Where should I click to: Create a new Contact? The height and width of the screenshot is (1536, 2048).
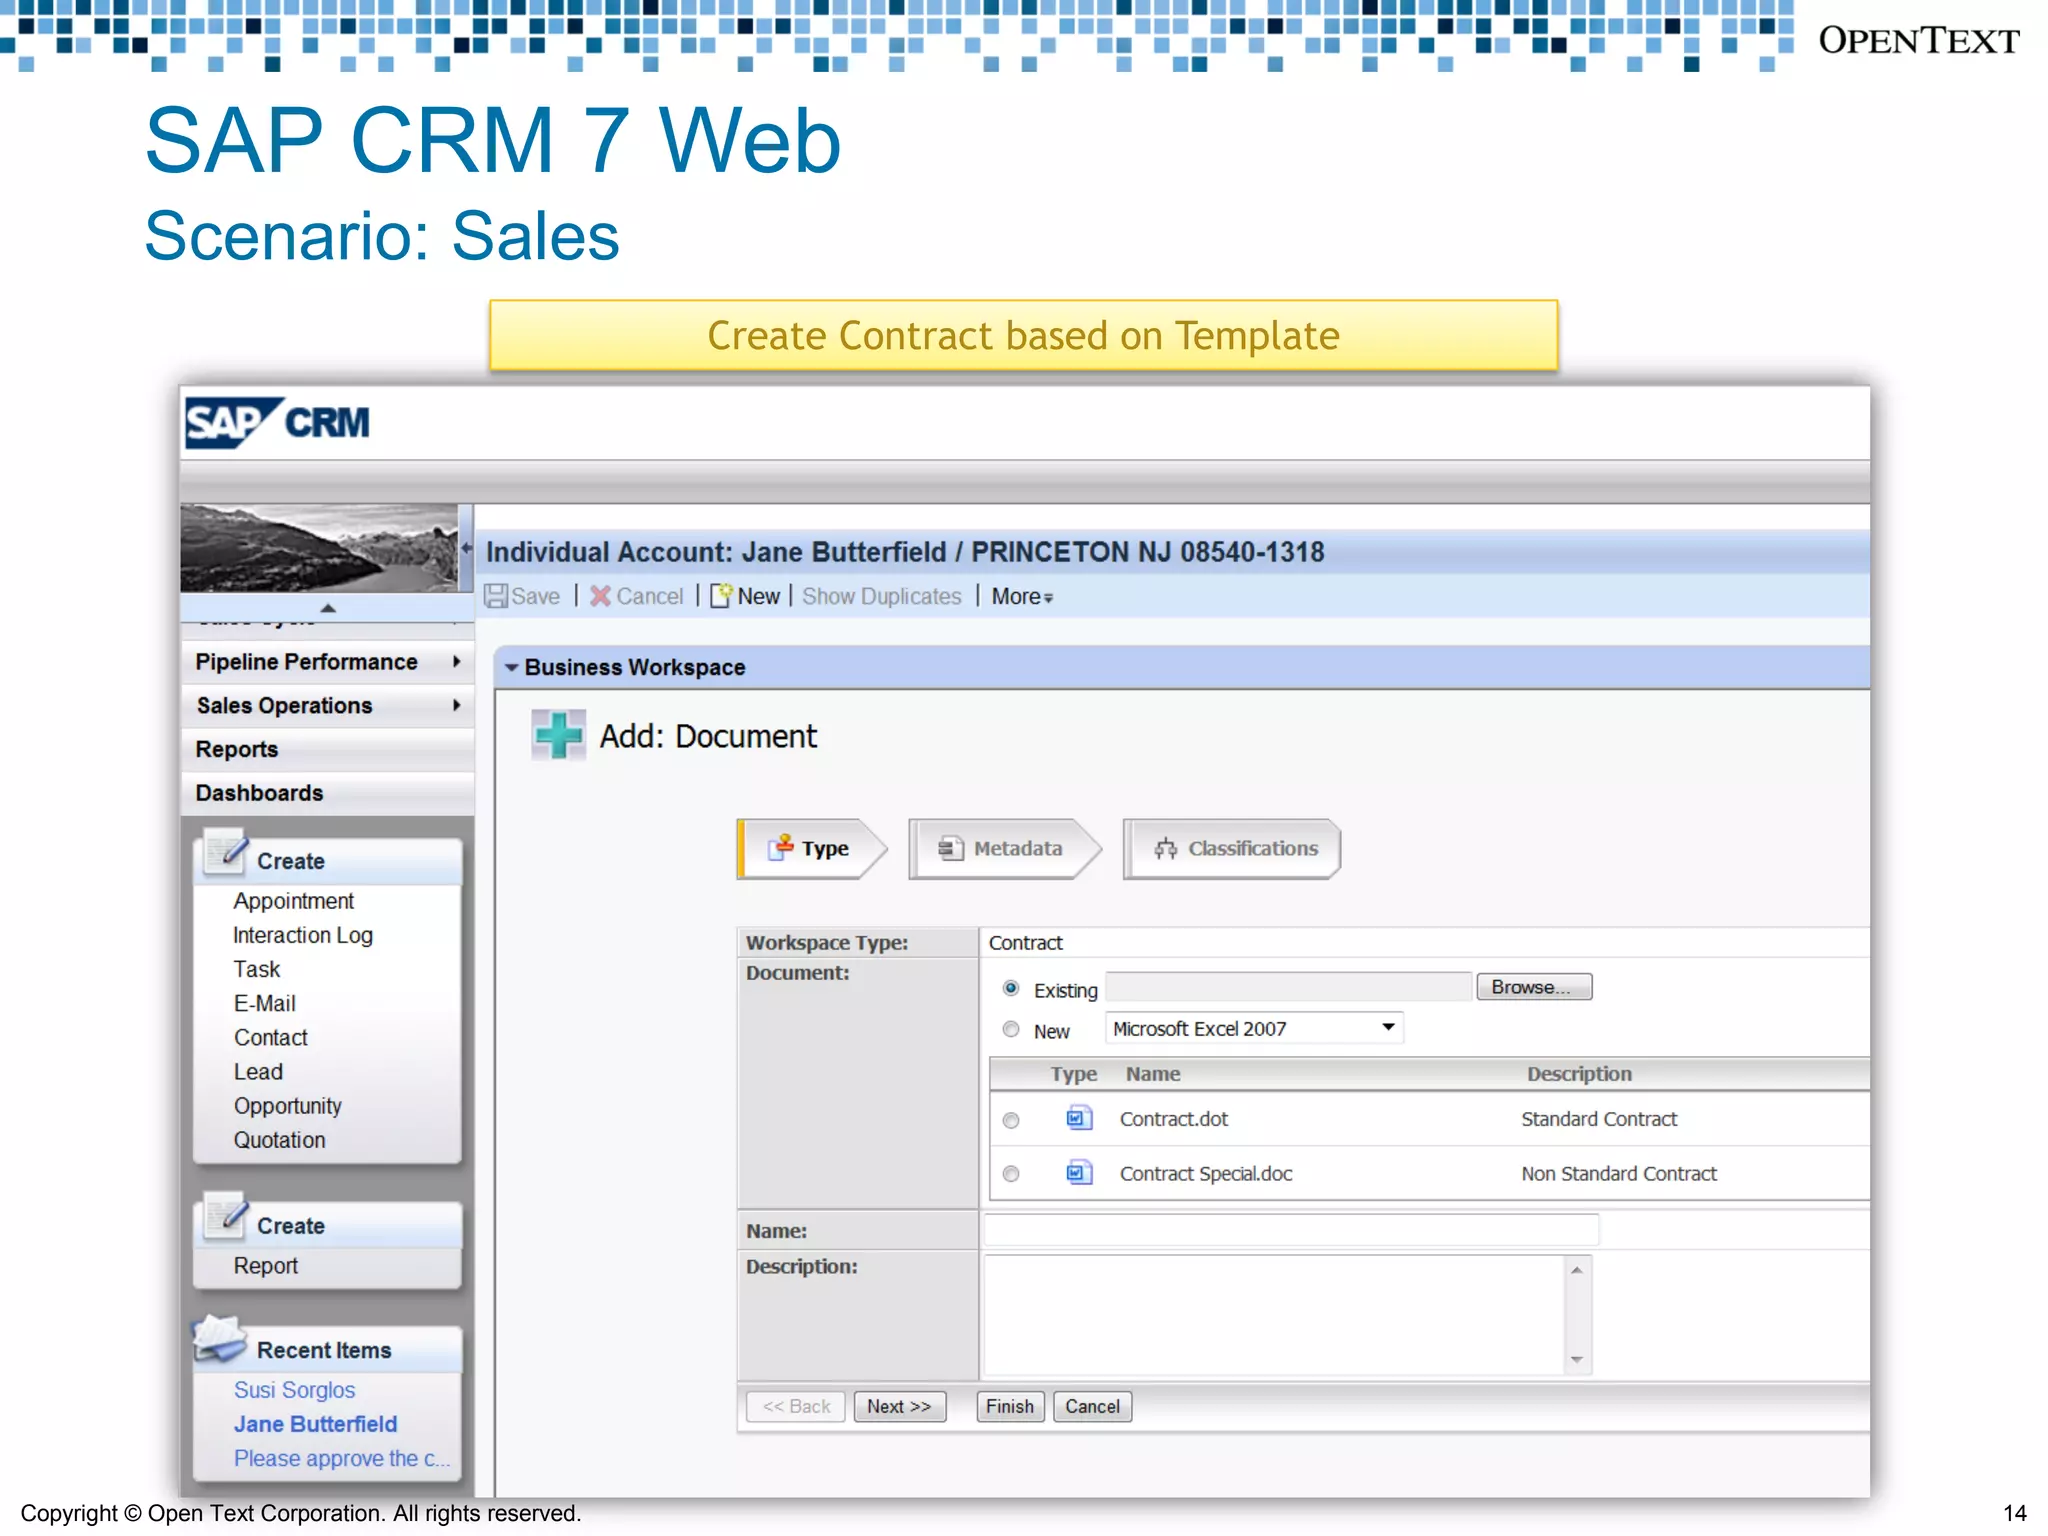click(270, 1037)
